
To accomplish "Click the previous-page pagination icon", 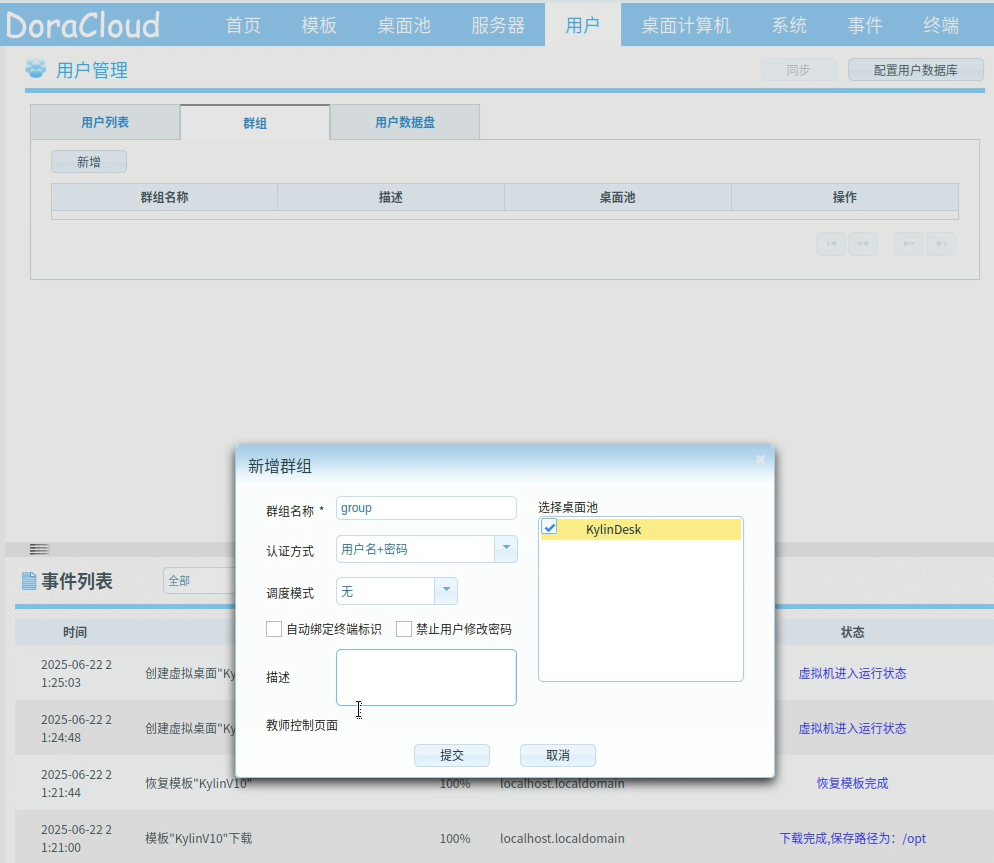I will (x=863, y=243).
